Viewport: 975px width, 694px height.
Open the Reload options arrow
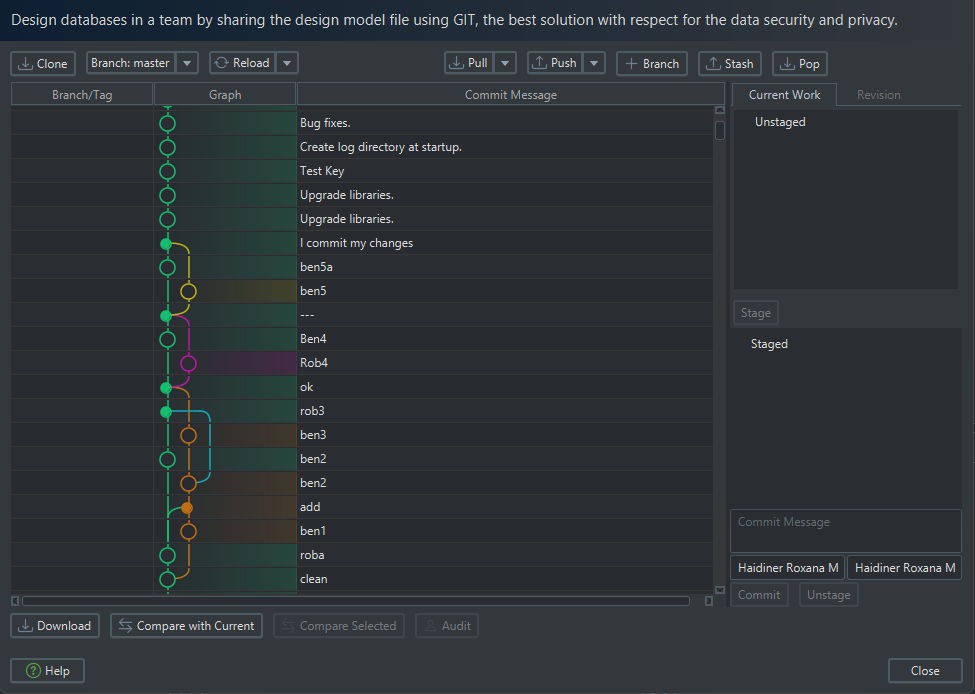tap(287, 63)
